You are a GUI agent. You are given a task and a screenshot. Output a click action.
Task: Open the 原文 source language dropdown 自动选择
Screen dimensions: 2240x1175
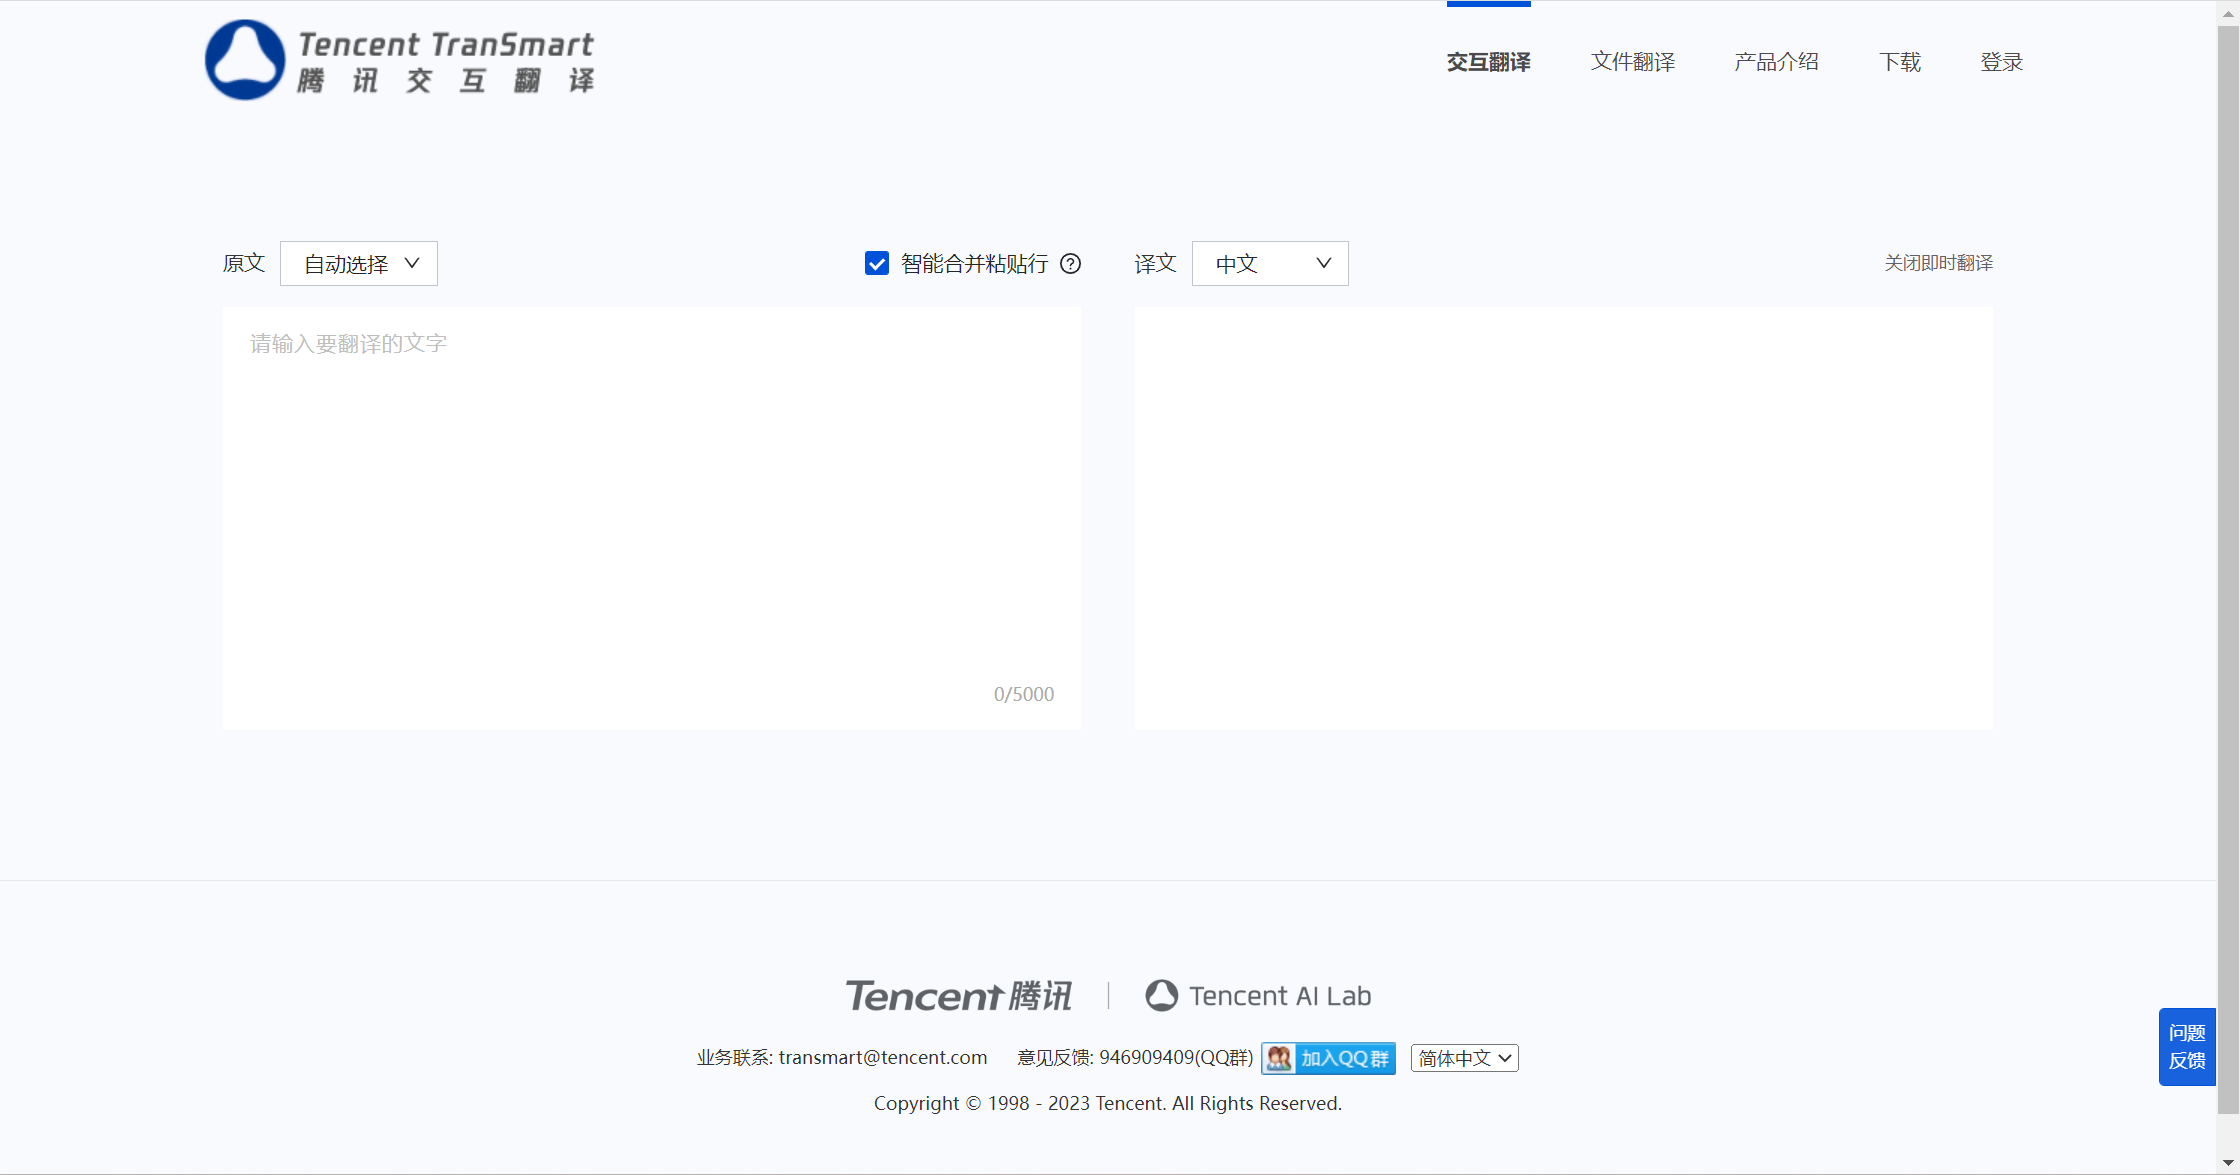point(358,263)
